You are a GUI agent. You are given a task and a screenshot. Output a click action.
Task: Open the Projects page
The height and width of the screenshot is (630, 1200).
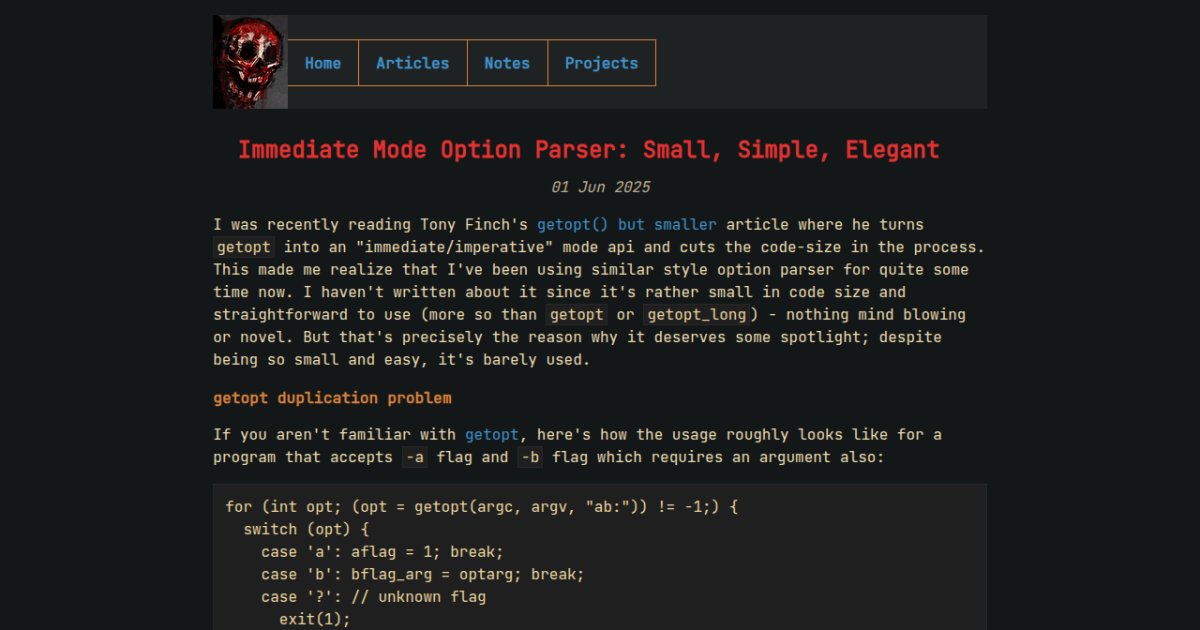(601, 63)
